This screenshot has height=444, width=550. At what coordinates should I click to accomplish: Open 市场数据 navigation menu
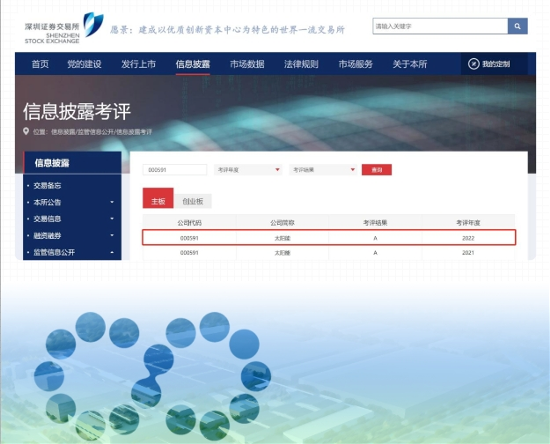247,64
